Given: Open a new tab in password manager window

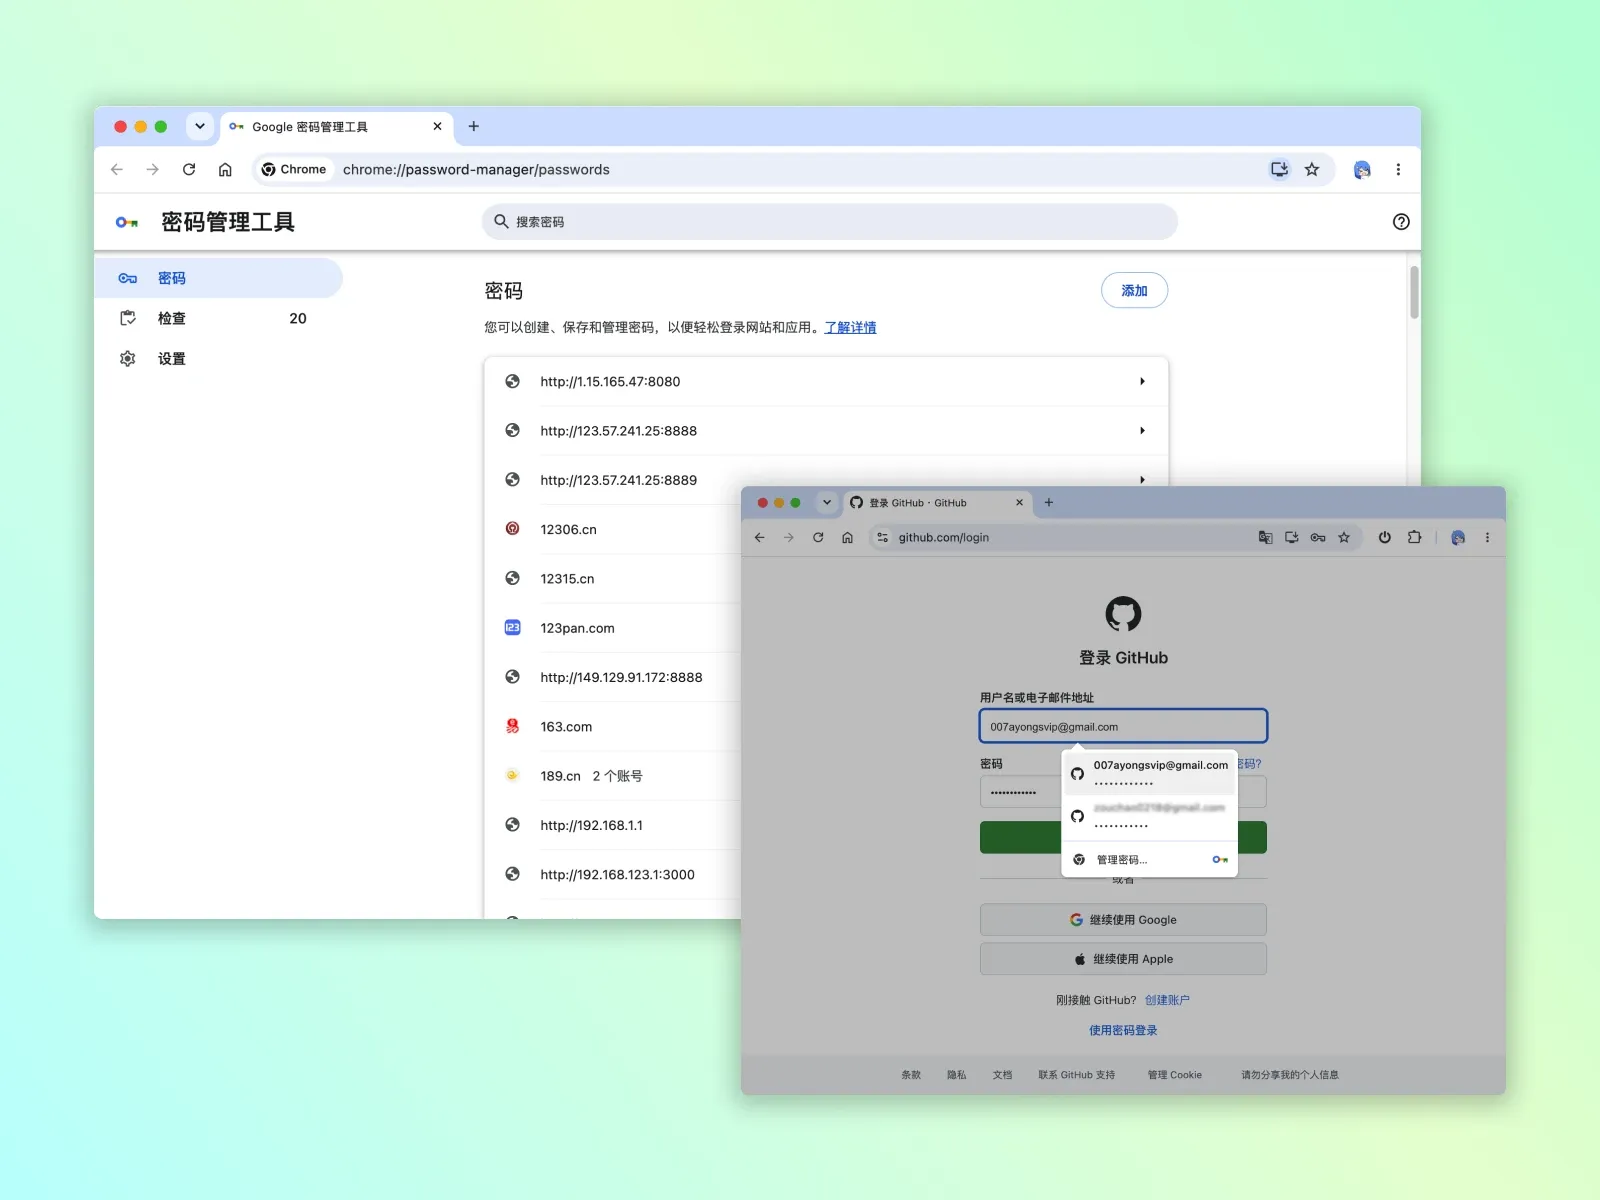Looking at the screenshot, I should (474, 126).
